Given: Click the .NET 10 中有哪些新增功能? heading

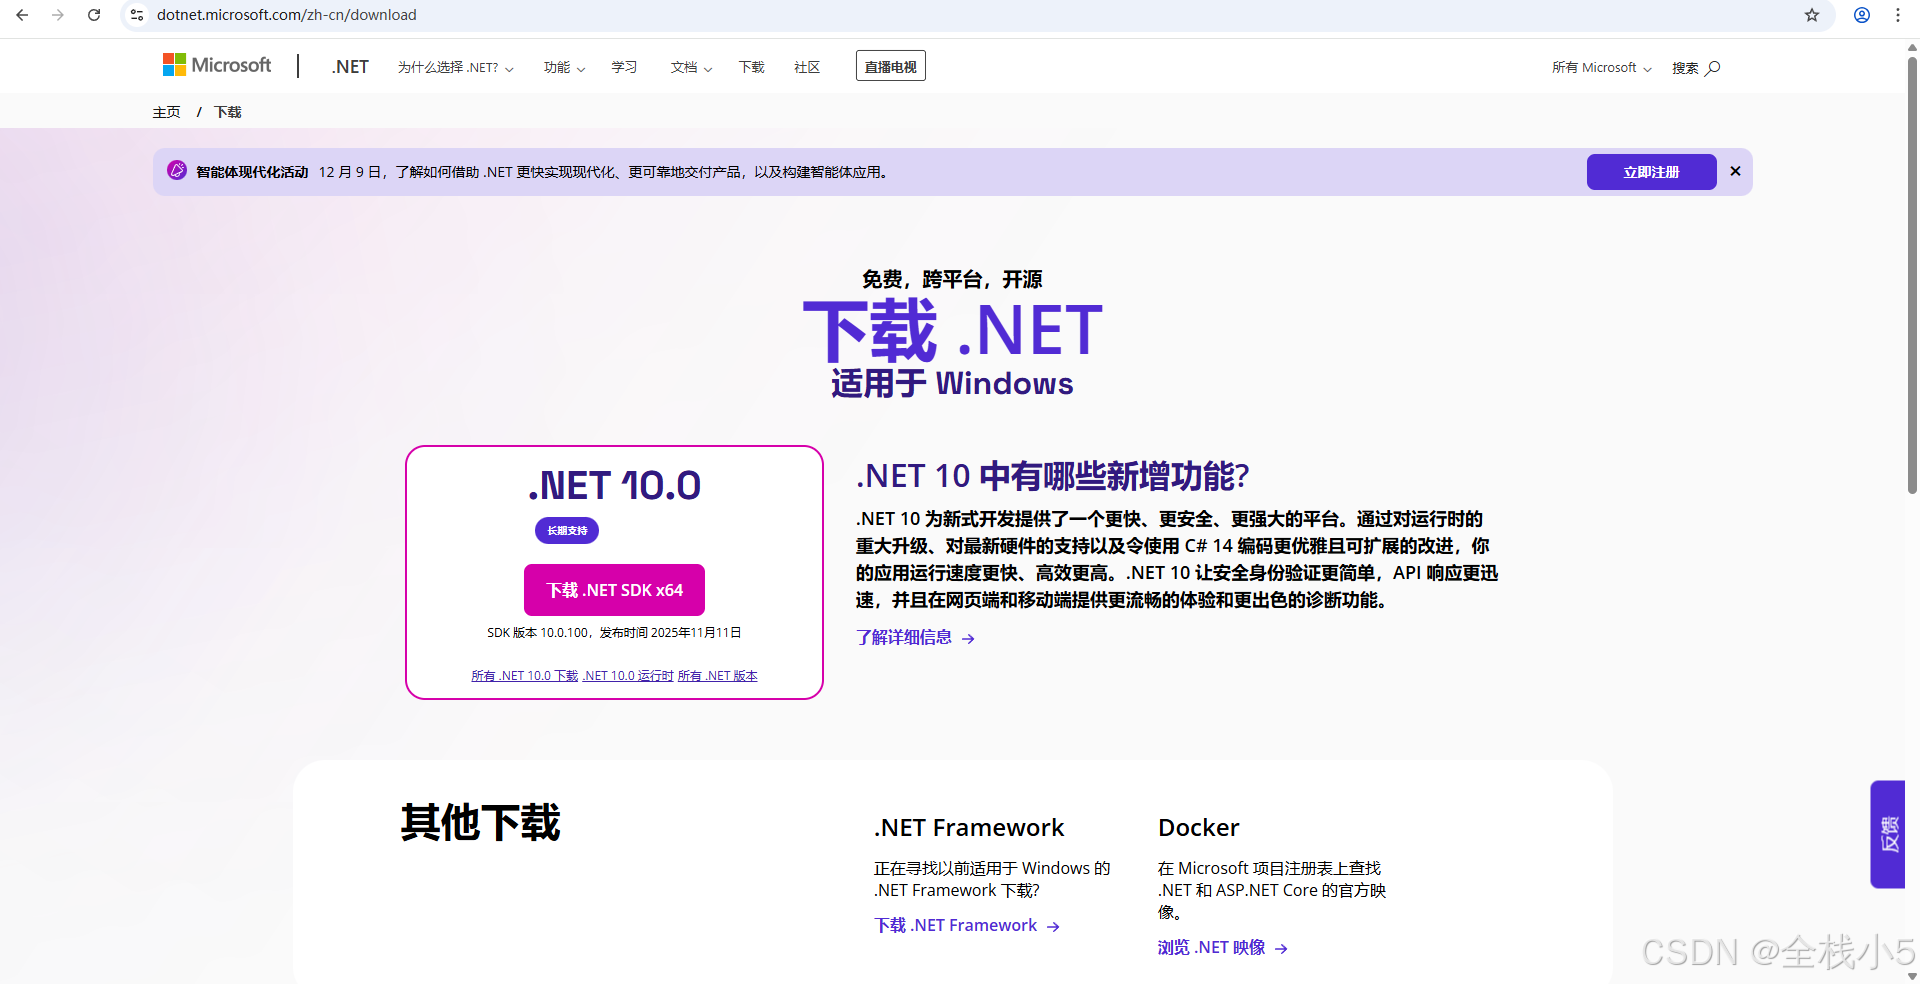Looking at the screenshot, I should click(1053, 476).
